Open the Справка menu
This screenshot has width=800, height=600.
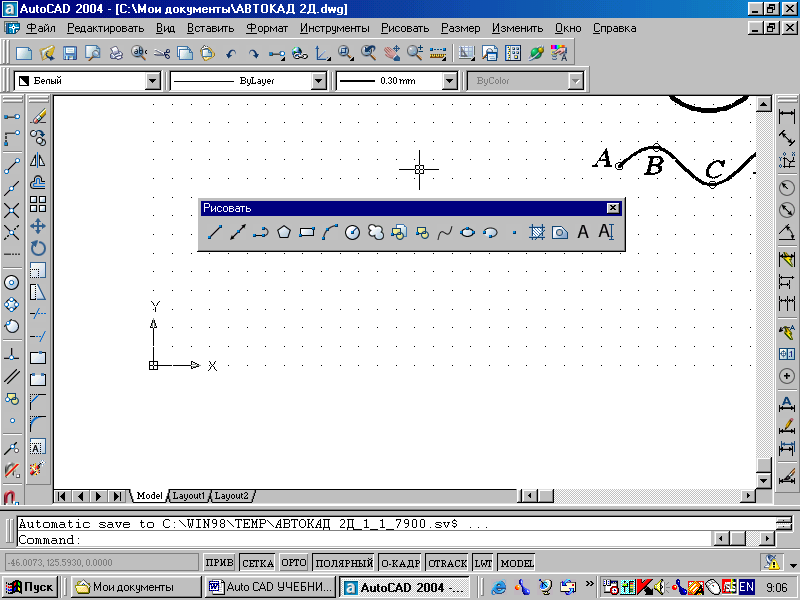[x=614, y=28]
